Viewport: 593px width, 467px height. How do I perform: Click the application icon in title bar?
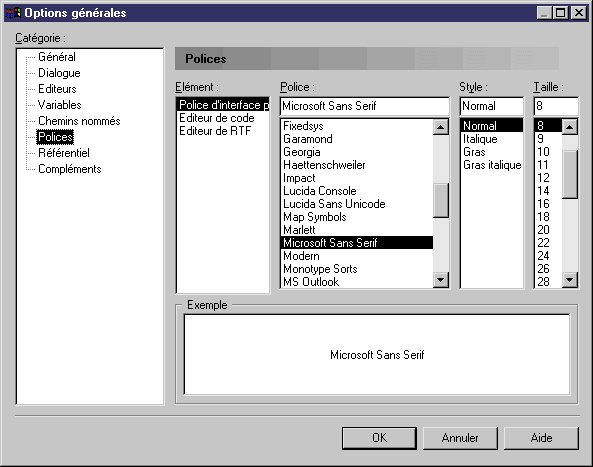click(13, 13)
